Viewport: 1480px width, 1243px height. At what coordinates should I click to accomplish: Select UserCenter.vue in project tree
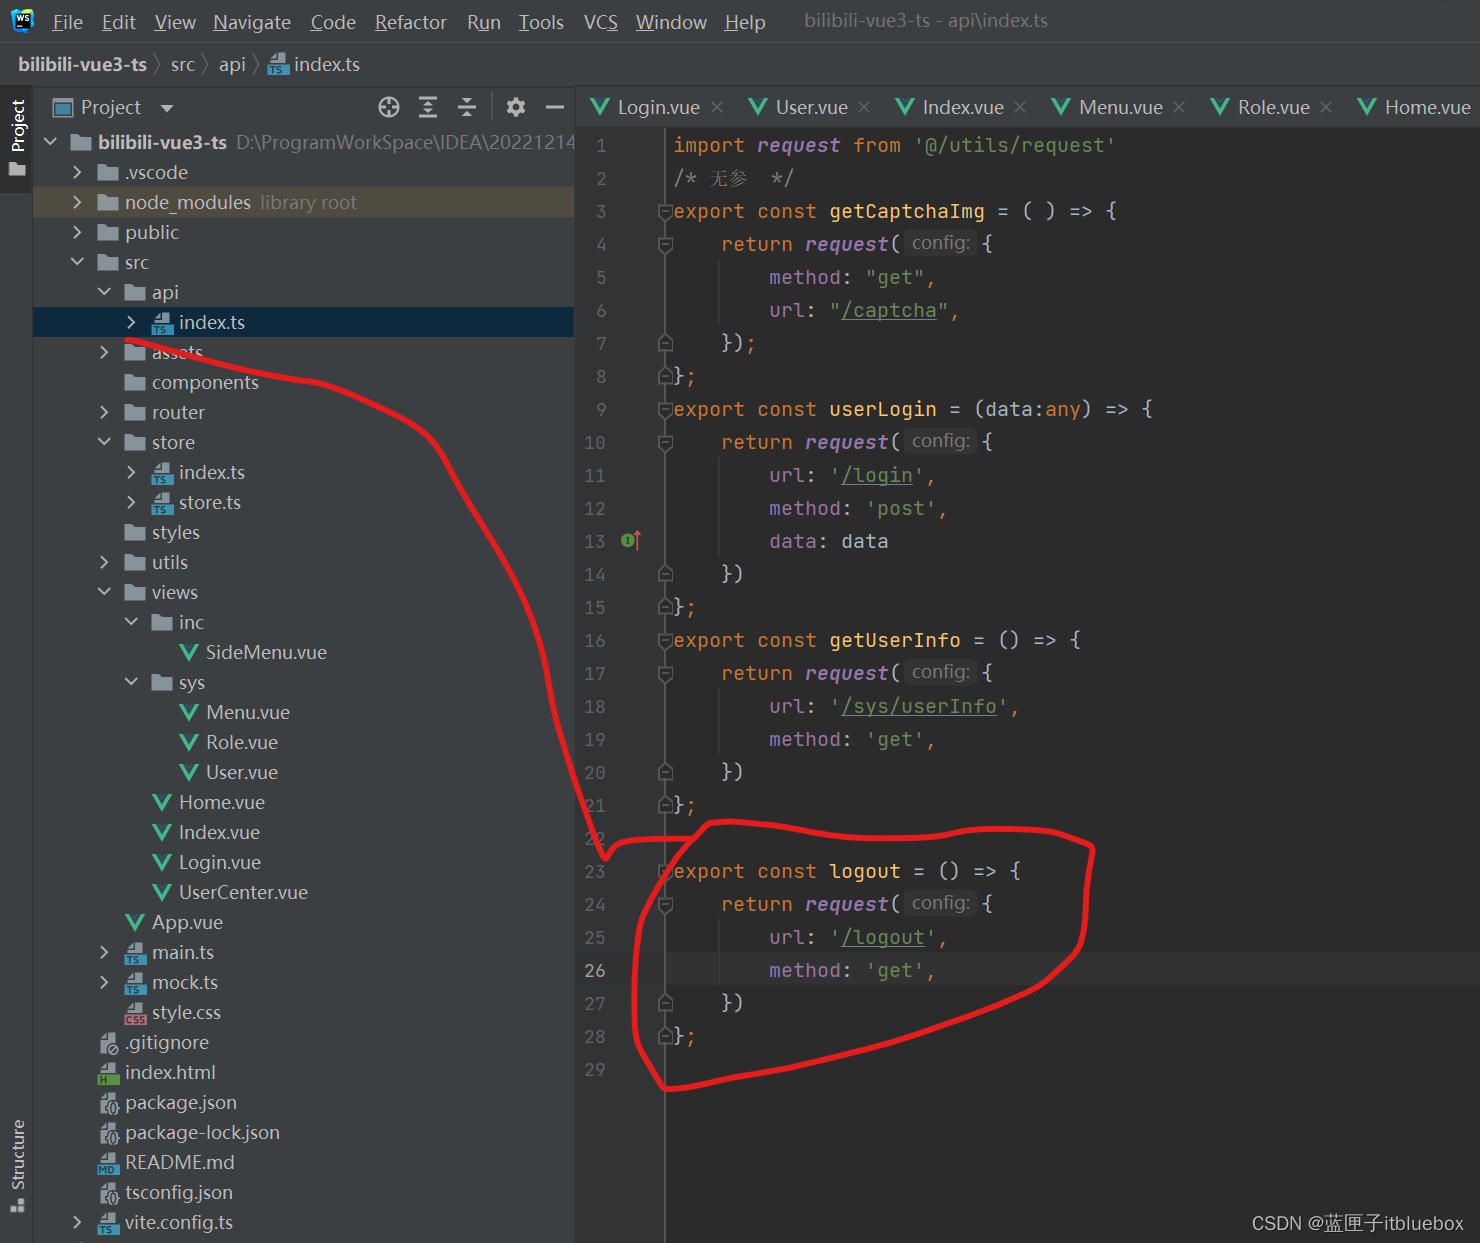click(242, 892)
